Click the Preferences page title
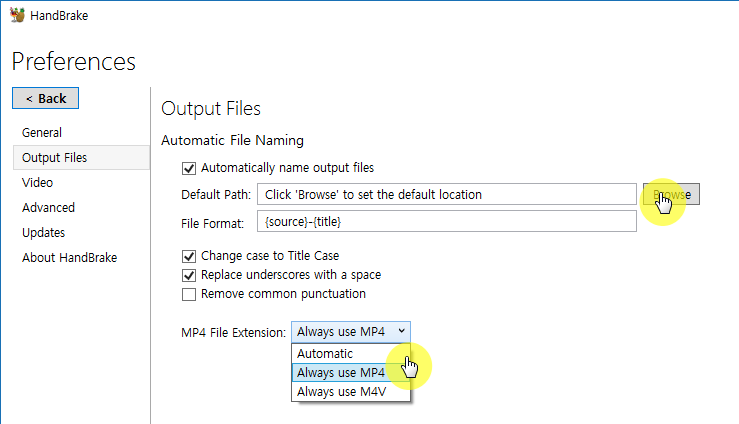 (74, 62)
